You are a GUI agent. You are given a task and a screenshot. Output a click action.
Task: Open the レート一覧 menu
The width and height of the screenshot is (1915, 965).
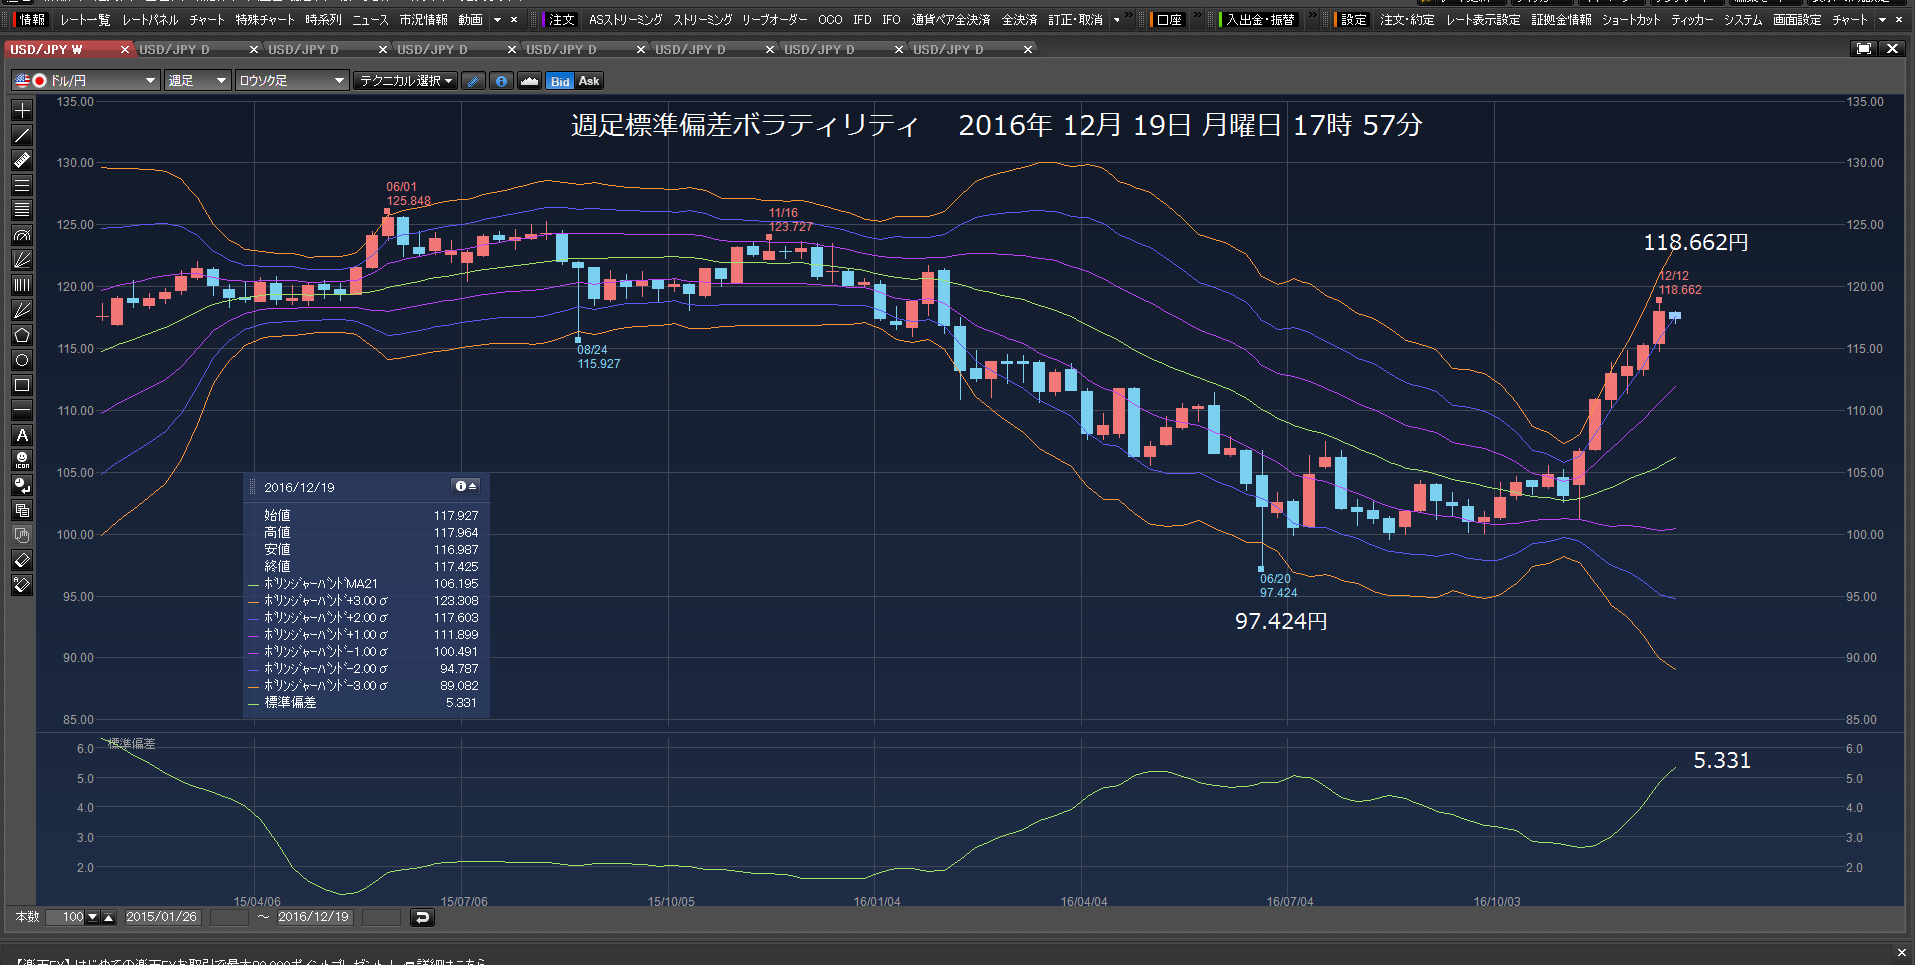point(85,20)
